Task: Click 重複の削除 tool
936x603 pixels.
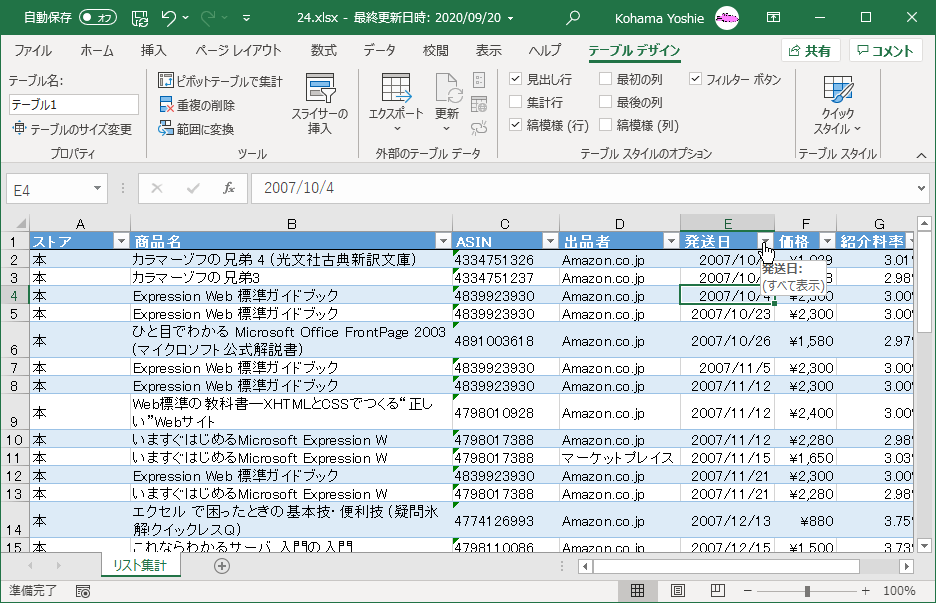Action: 198,105
